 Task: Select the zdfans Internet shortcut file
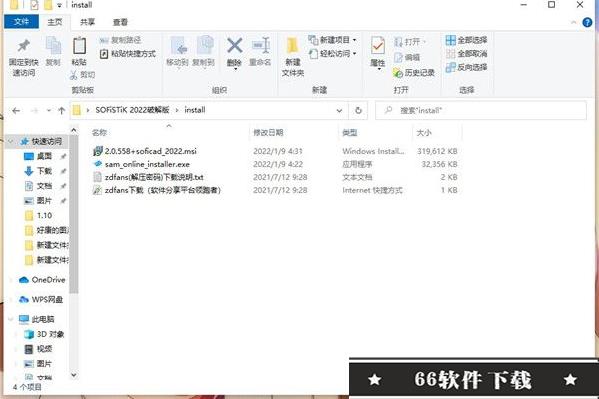pos(275,190)
